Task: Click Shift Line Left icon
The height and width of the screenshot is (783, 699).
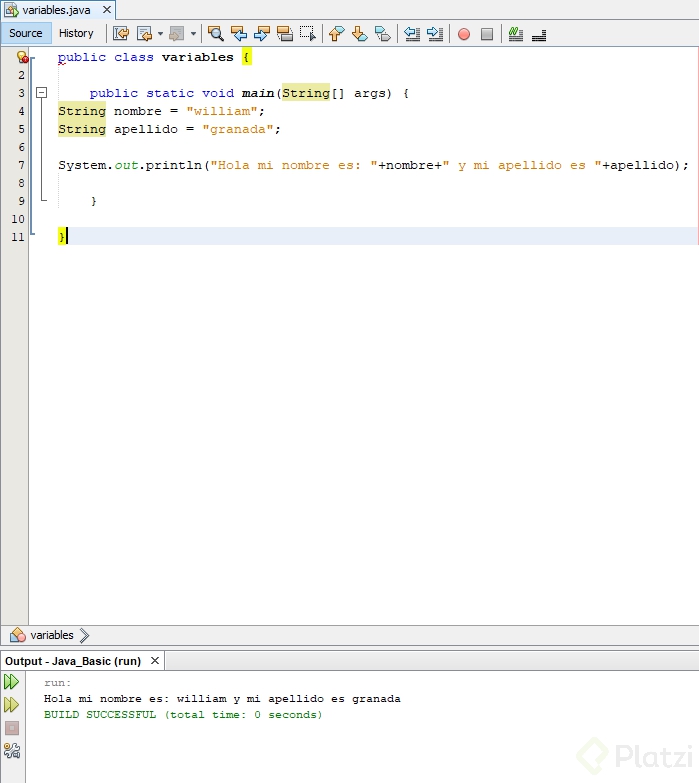Action: tap(412, 33)
